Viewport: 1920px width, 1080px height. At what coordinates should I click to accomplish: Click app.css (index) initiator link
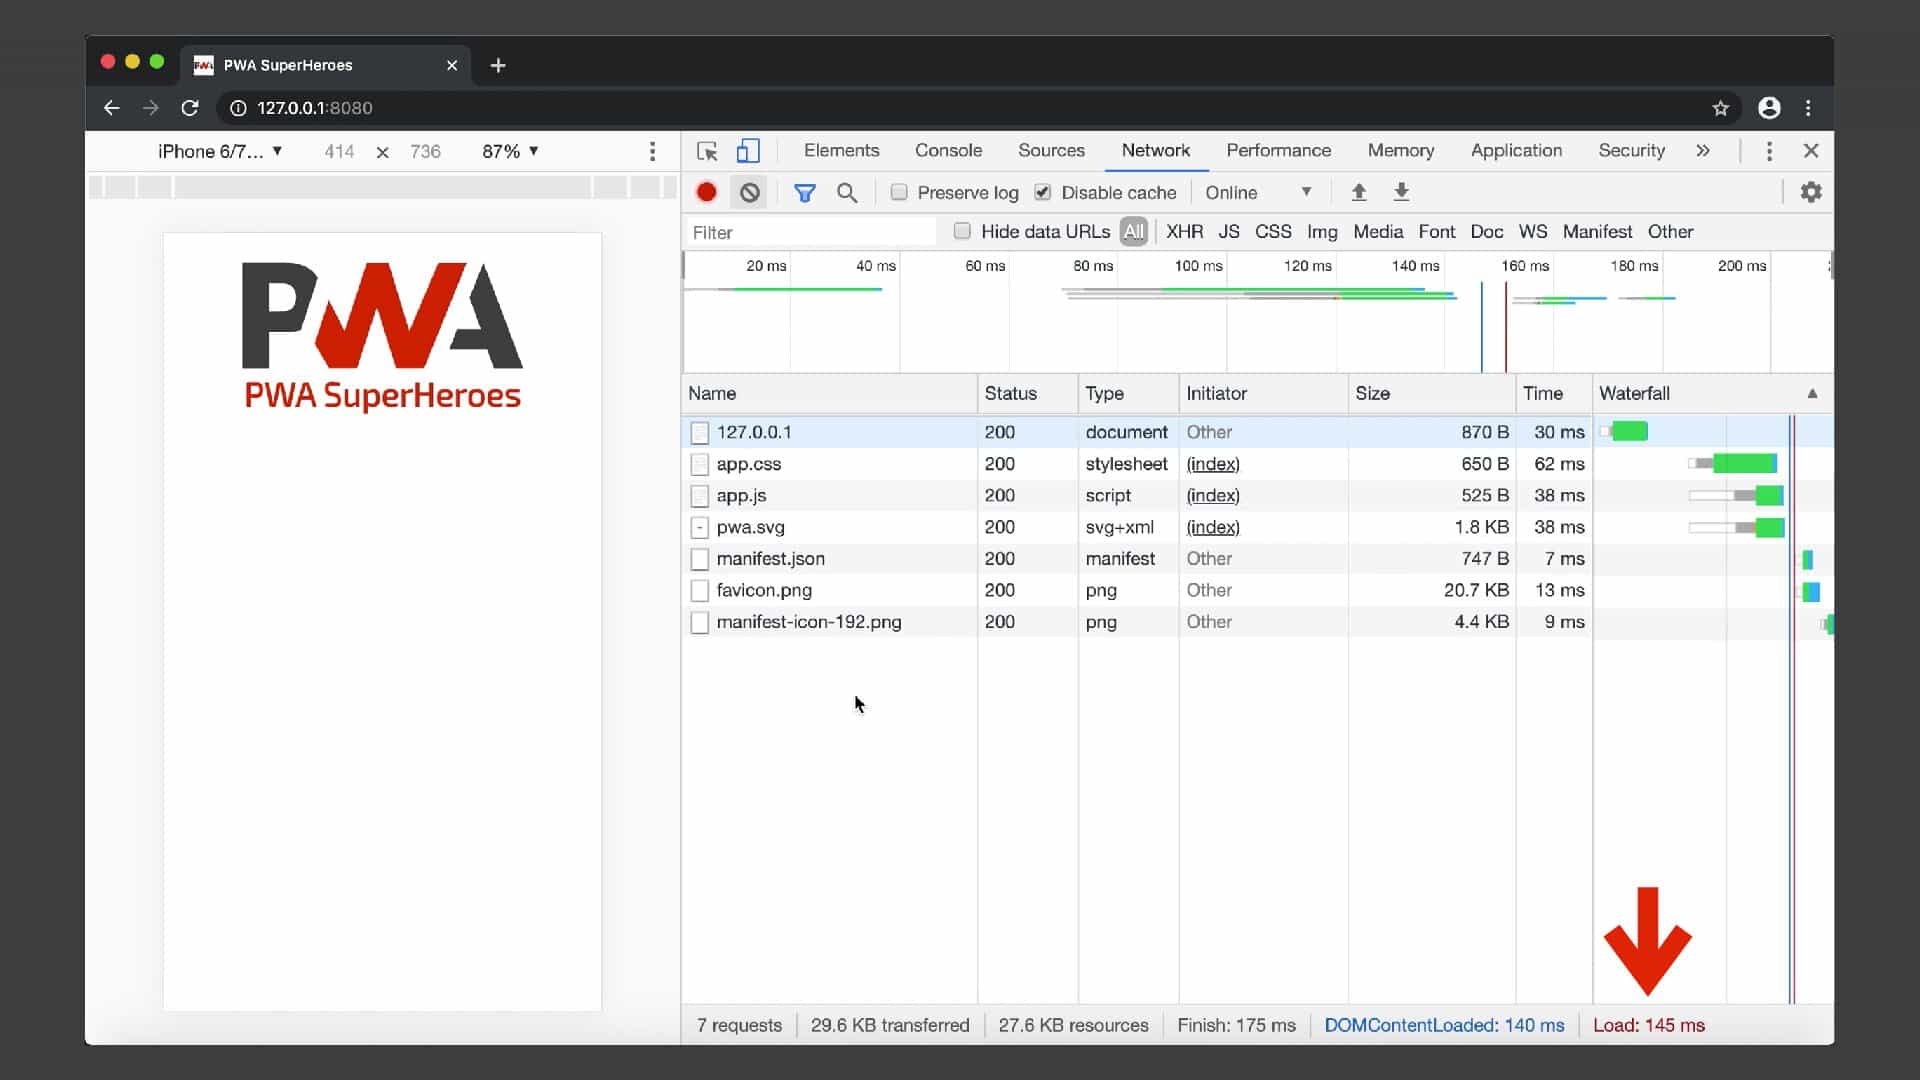(1212, 464)
